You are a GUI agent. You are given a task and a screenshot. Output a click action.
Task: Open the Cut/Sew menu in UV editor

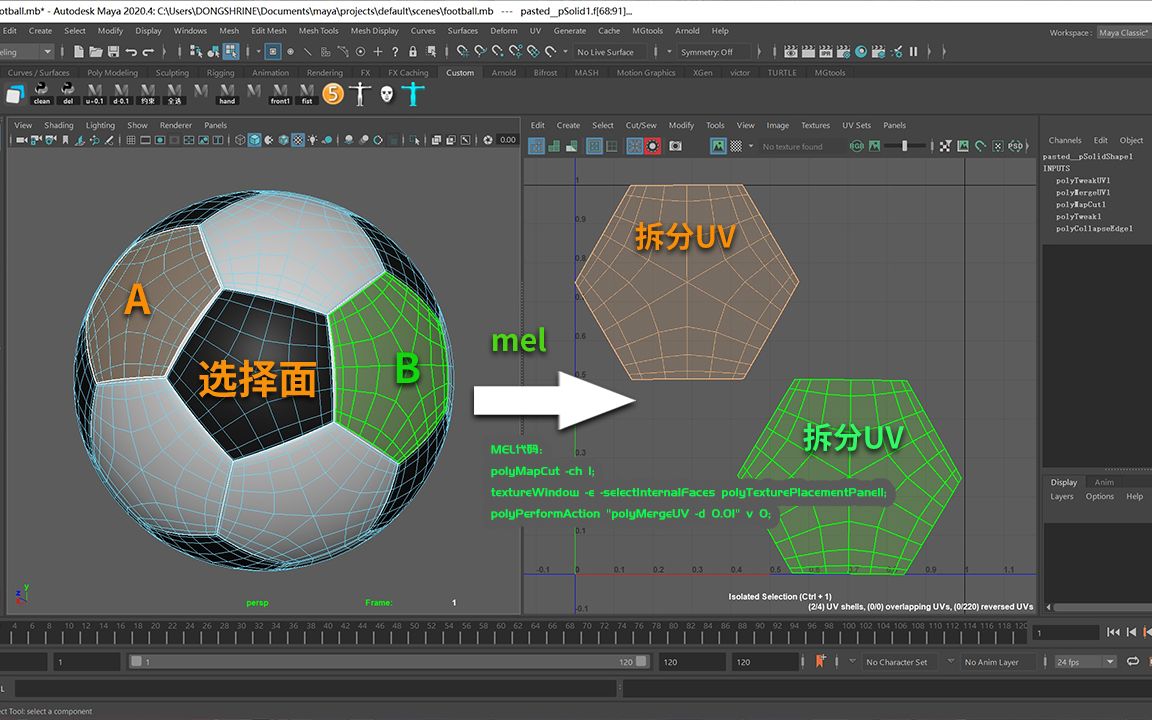tap(641, 125)
